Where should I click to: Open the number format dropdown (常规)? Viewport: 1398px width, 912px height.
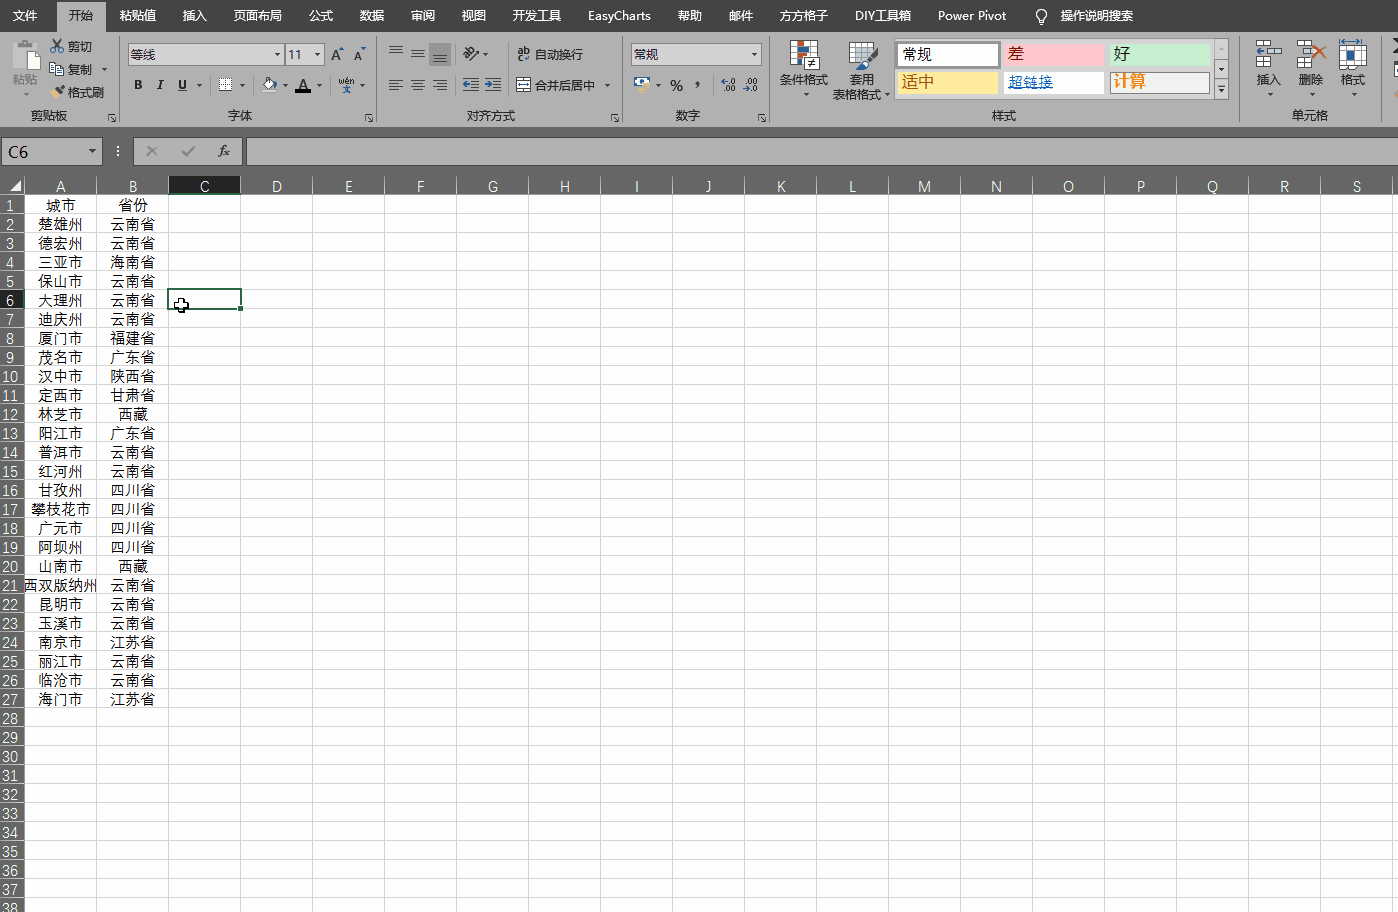click(x=754, y=54)
